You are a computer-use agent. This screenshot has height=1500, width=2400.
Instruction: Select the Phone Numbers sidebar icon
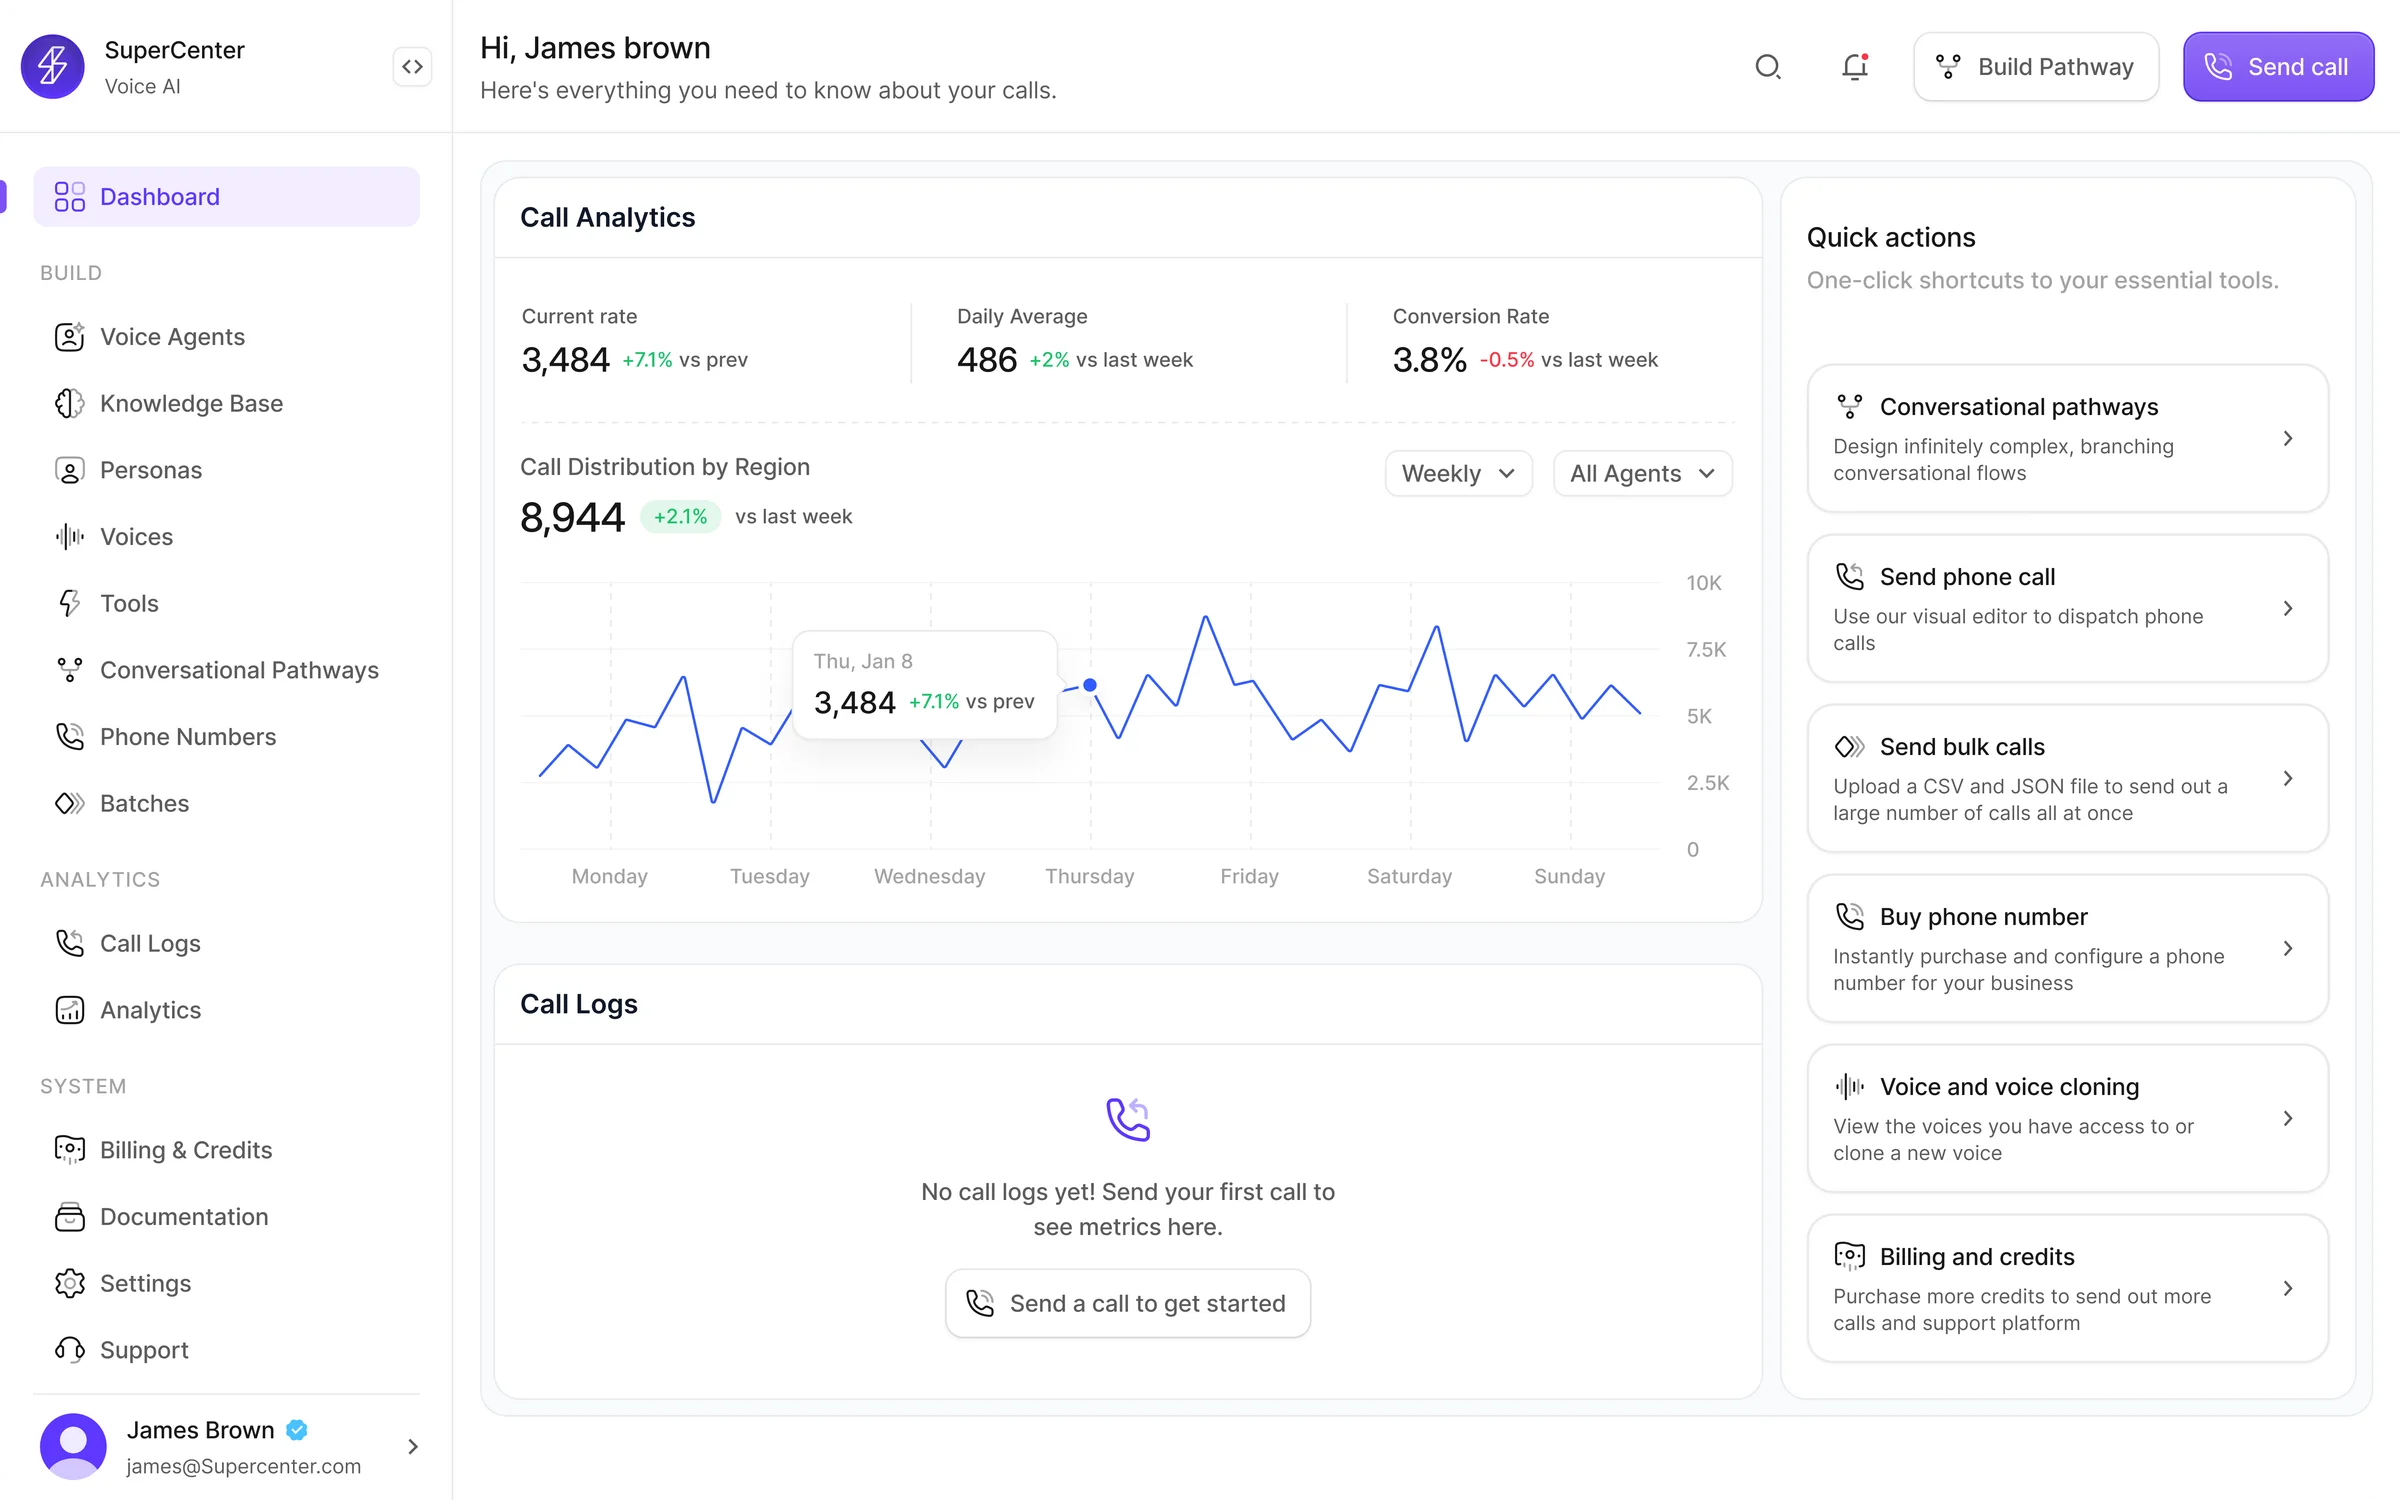tap(69, 737)
